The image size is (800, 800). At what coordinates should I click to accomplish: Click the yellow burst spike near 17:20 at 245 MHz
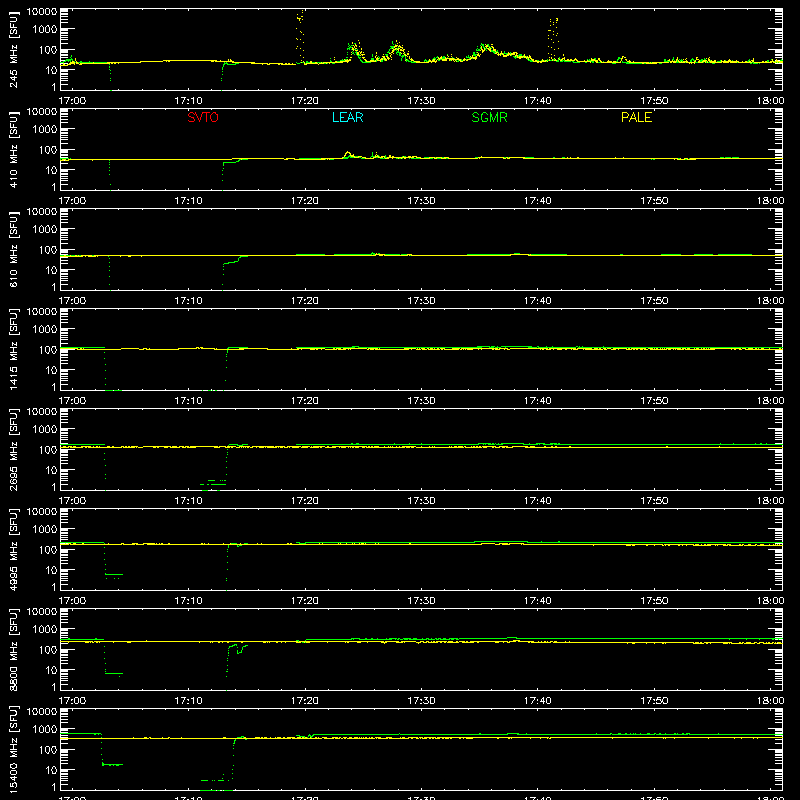(300, 36)
